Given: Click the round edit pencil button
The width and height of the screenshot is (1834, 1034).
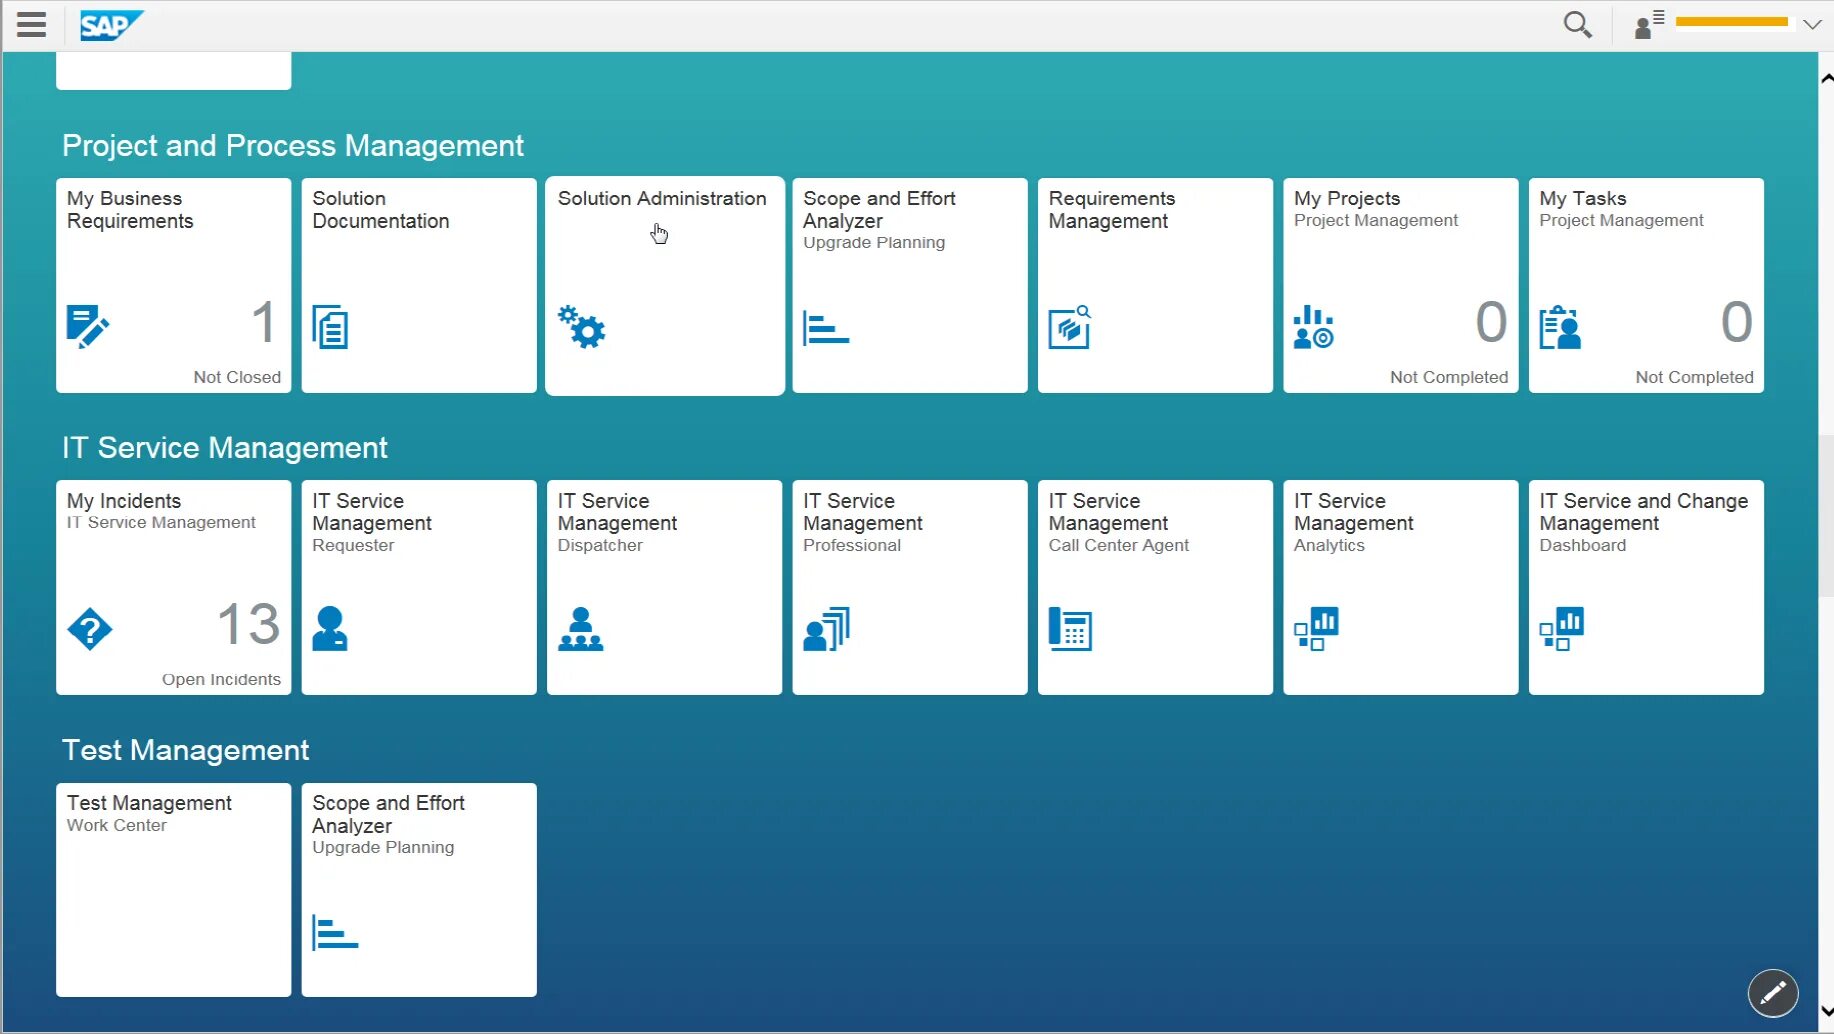Looking at the screenshot, I should point(1773,993).
